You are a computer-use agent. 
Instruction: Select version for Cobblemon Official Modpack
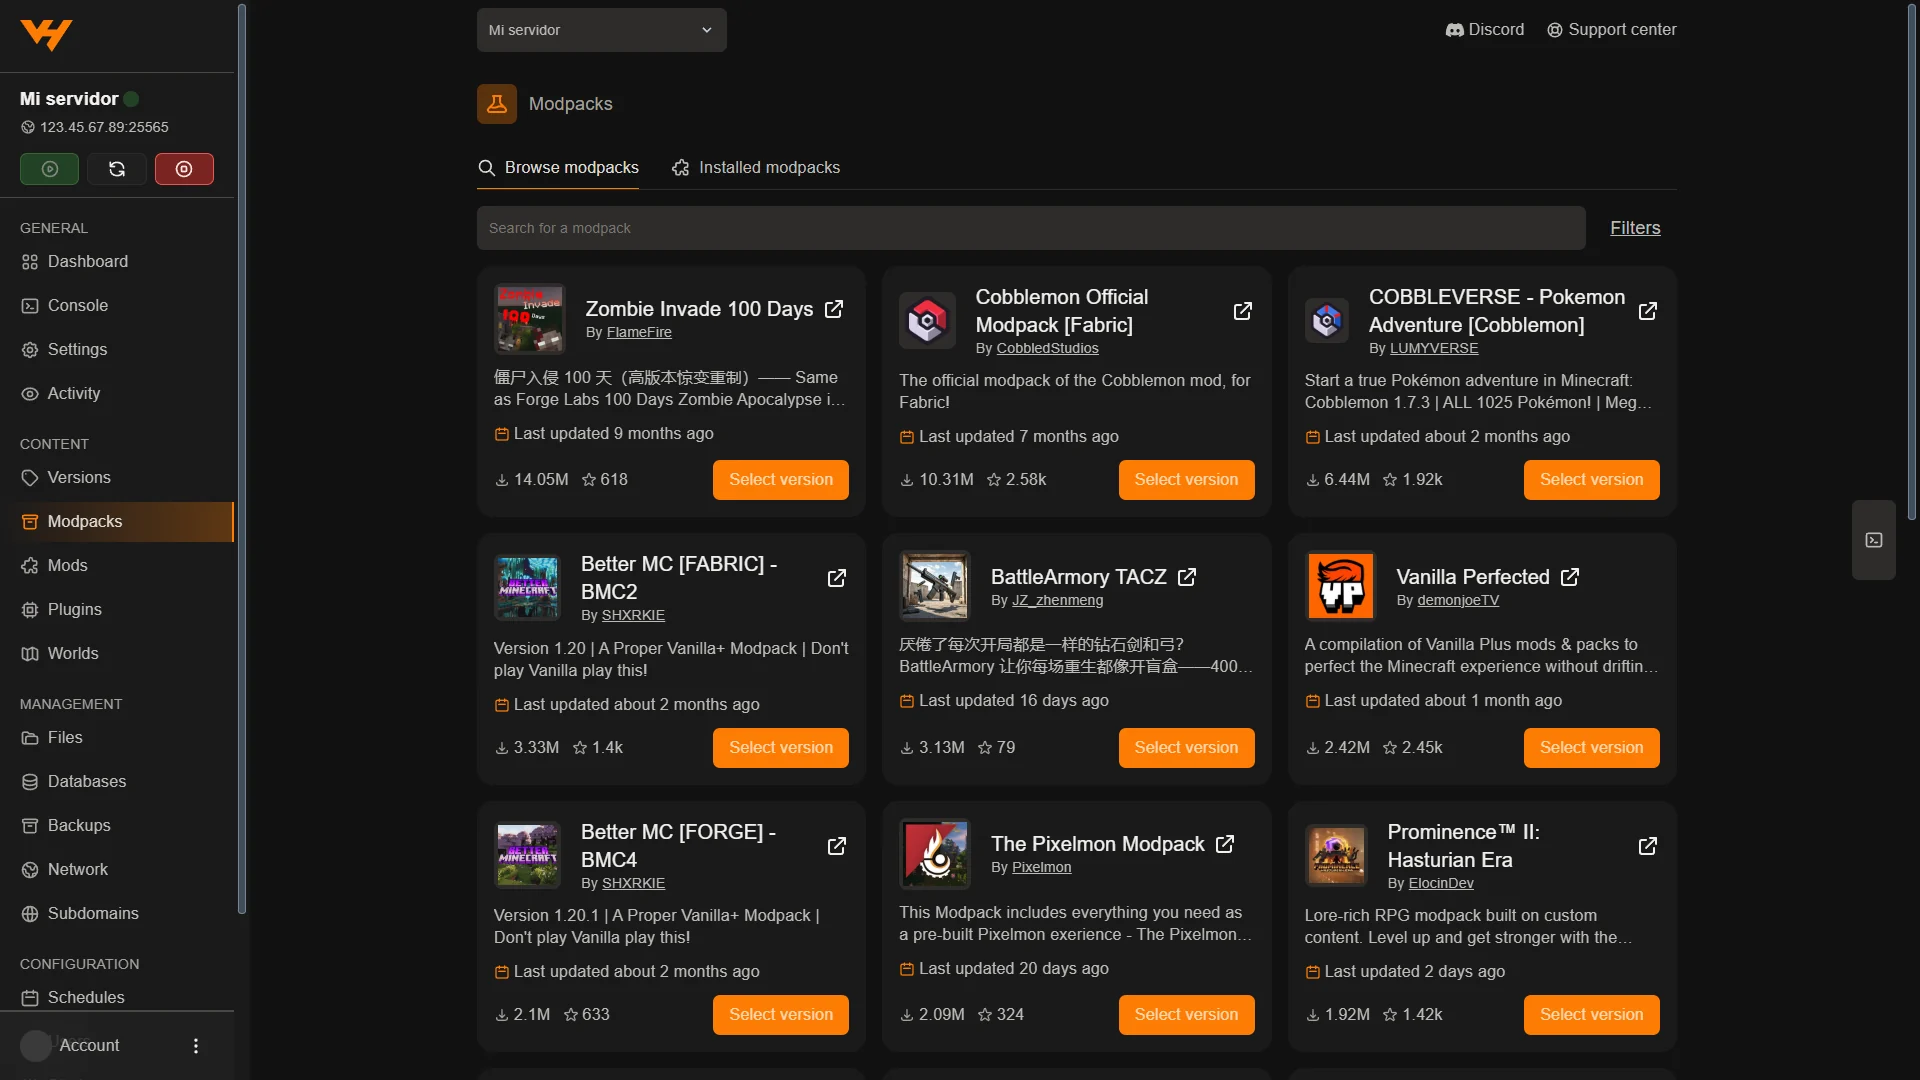[1186, 480]
